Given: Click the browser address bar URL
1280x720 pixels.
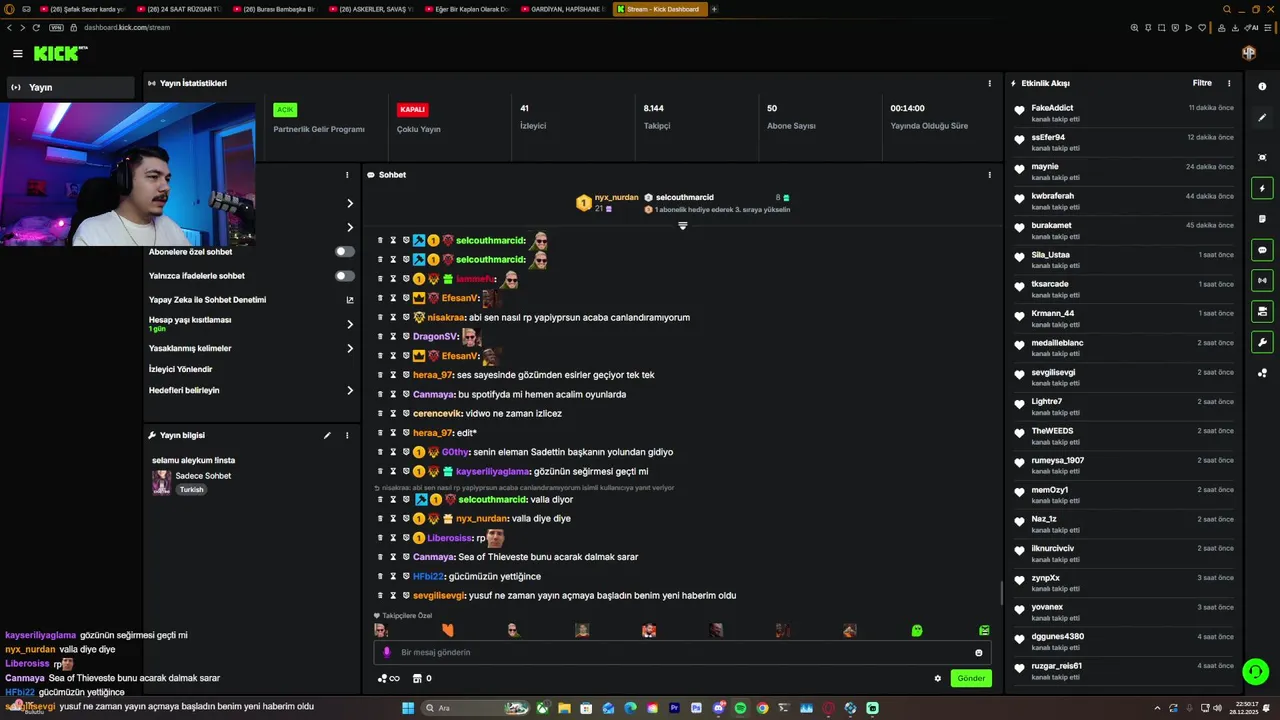Looking at the screenshot, I should pyautogui.click(x=127, y=28).
